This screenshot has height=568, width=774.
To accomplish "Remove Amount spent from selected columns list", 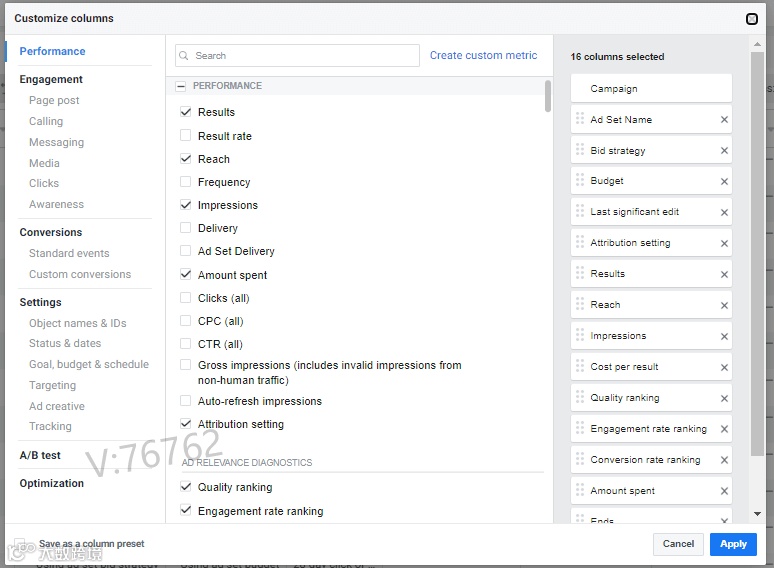I will (724, 491).
